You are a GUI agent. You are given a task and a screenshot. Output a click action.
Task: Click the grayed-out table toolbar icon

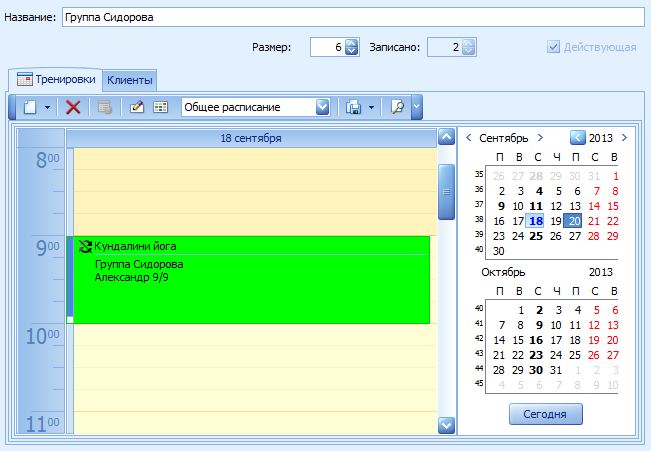104,107
